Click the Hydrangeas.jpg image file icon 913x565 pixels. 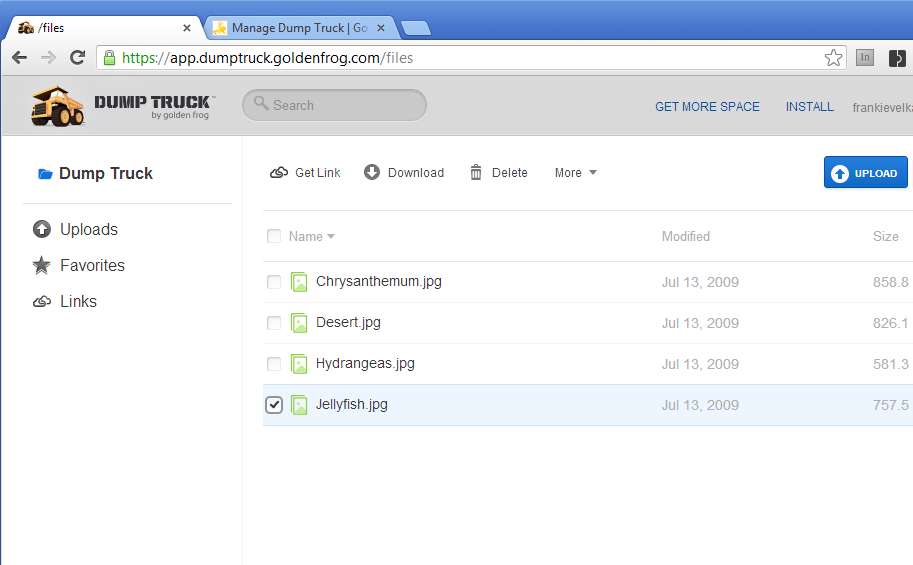pyautogui.click(x=299, y=364)
